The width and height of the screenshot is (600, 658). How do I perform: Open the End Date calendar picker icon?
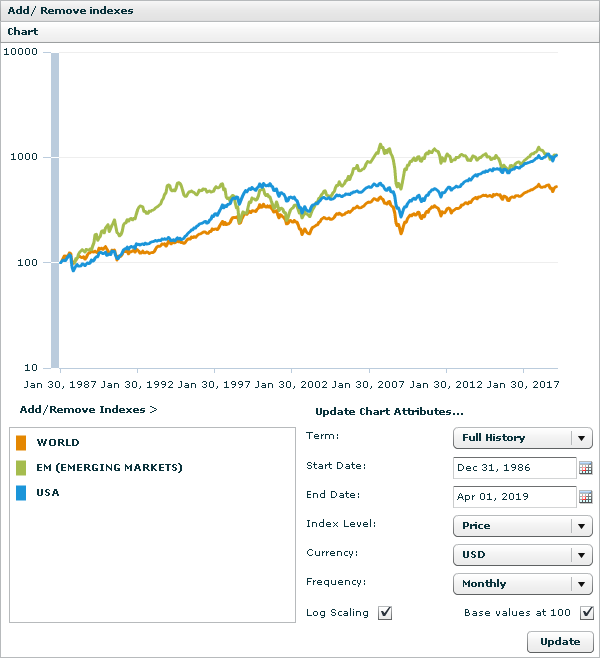coord(586,497)
